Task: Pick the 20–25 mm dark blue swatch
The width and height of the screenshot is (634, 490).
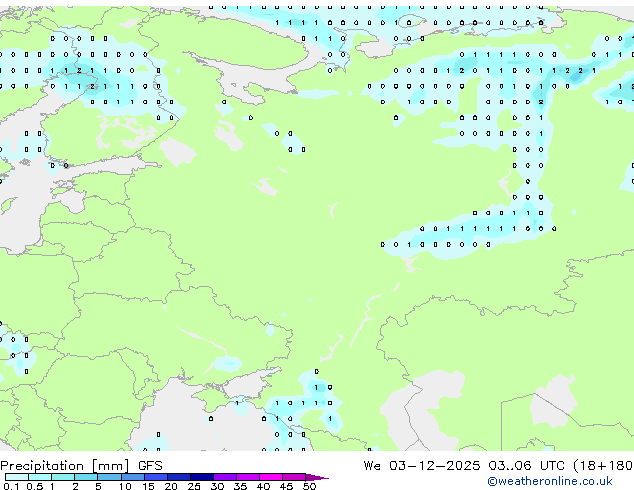Action: 179,477
